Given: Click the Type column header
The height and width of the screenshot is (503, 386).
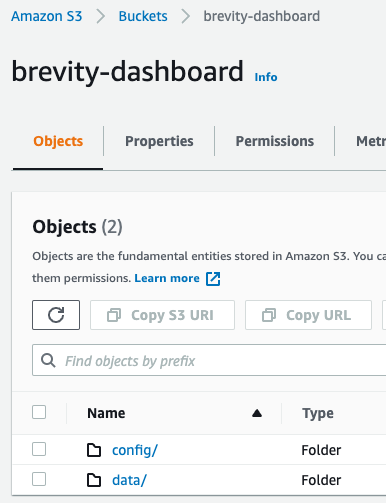Looking at the screenshot, I should (318, 413).
